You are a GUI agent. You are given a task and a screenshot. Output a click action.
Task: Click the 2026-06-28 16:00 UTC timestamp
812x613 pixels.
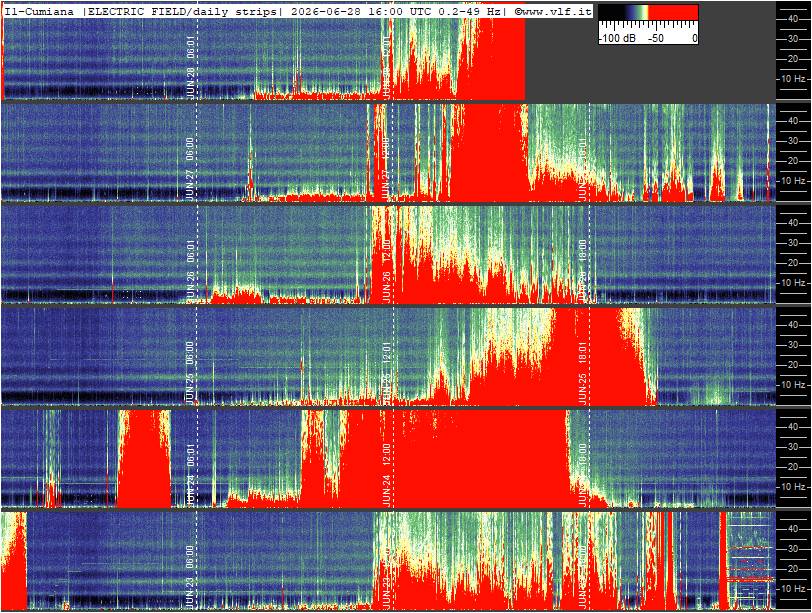[354, 11]
